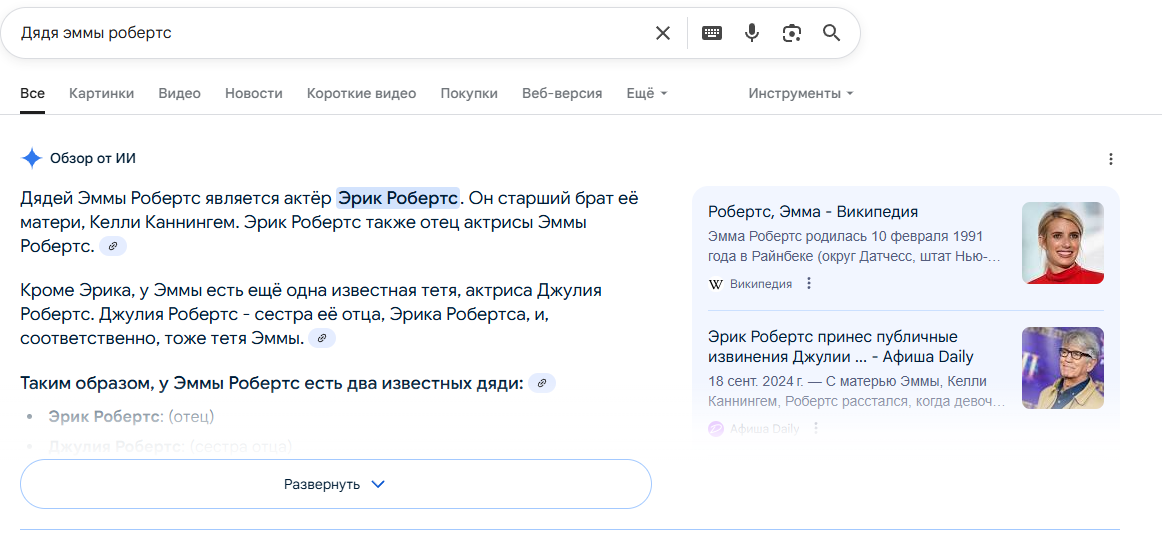Open more options for Wikipedia source card

[x=810, y=284]
